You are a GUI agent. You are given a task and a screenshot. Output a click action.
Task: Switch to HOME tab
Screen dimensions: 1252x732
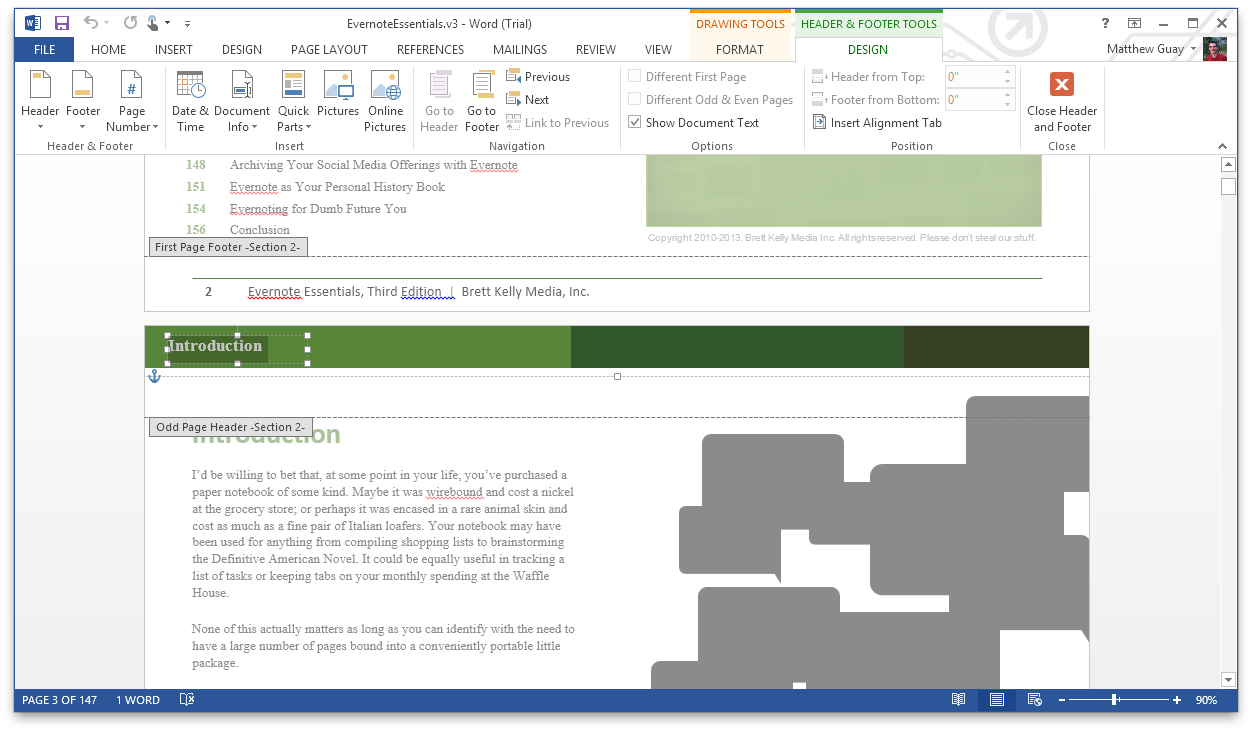pyautogui.click(x=108, y=49)
